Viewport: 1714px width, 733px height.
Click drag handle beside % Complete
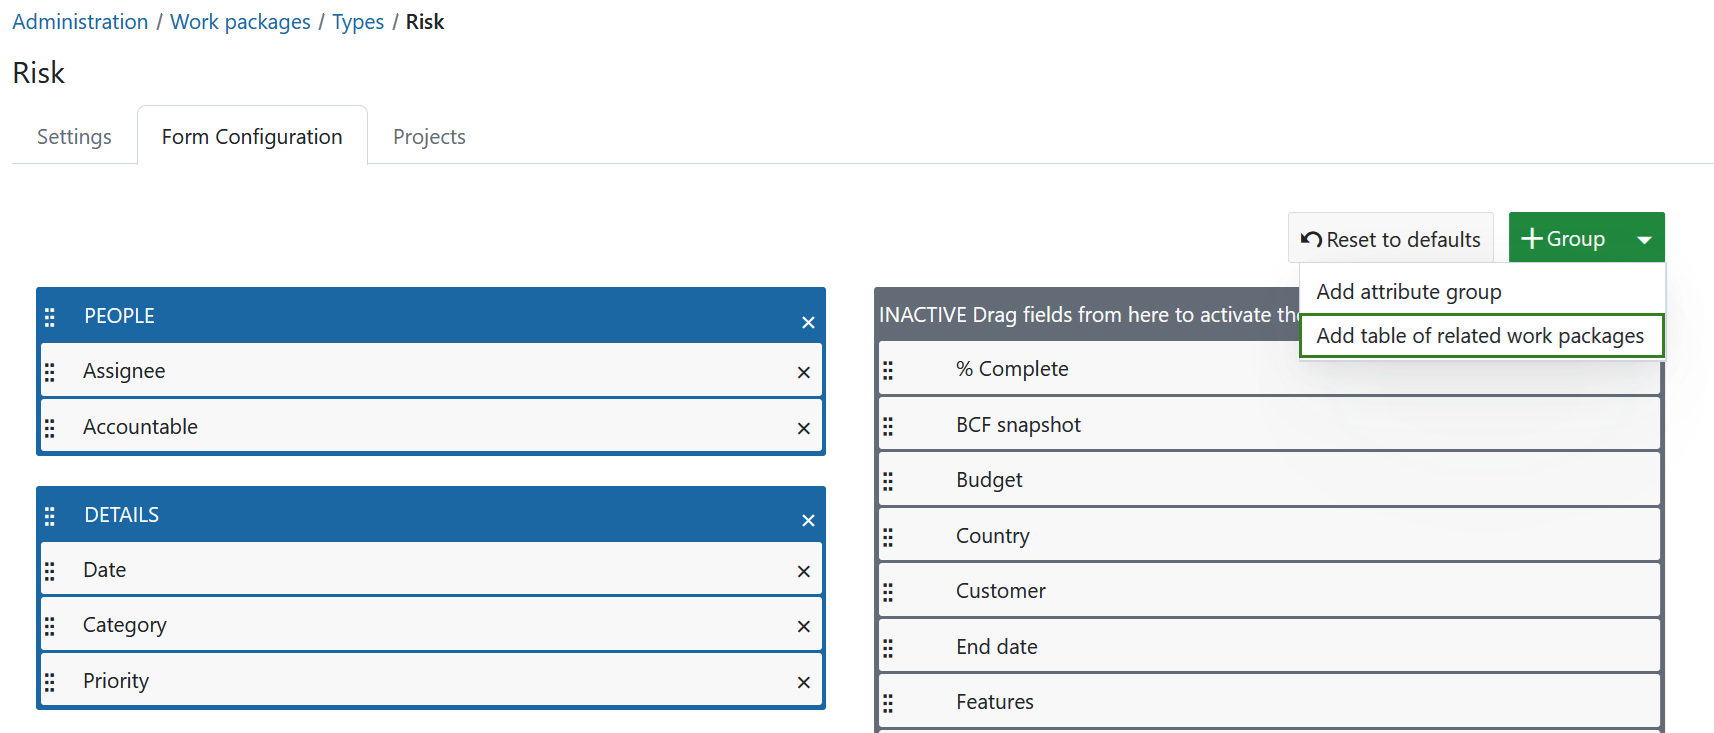[888, 370]
